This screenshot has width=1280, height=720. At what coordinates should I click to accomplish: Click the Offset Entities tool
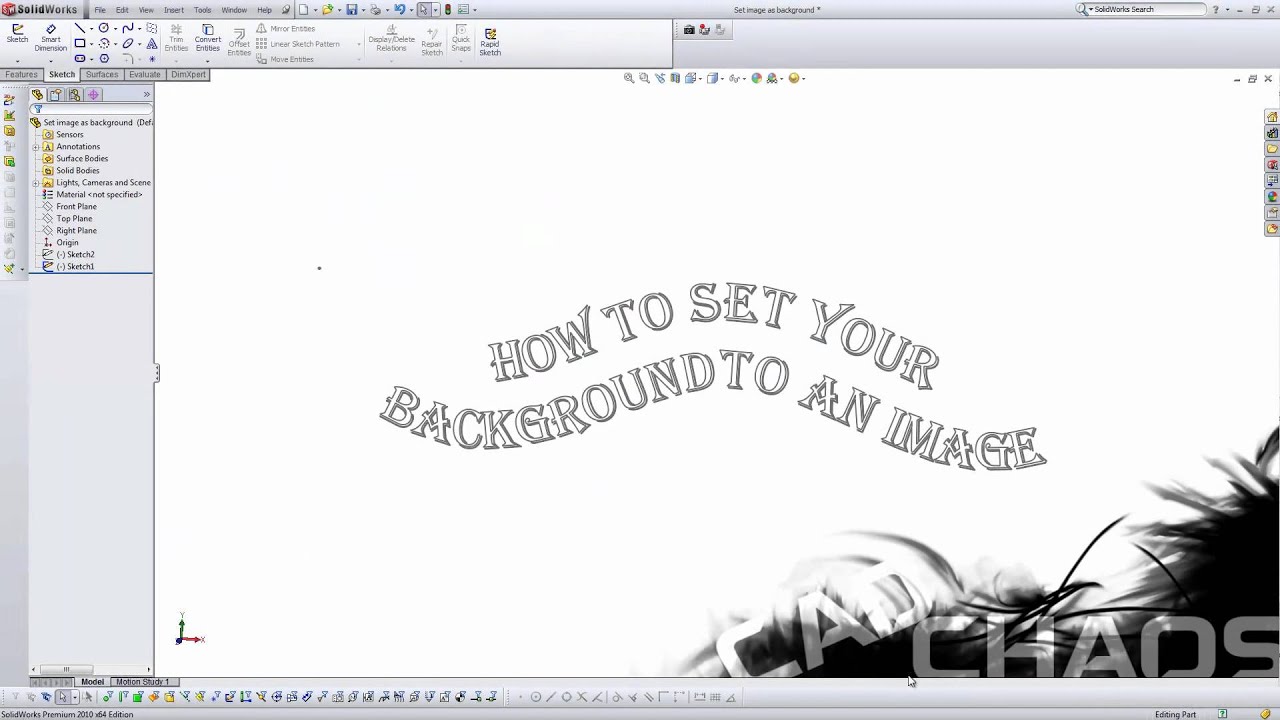click(239, 42)
